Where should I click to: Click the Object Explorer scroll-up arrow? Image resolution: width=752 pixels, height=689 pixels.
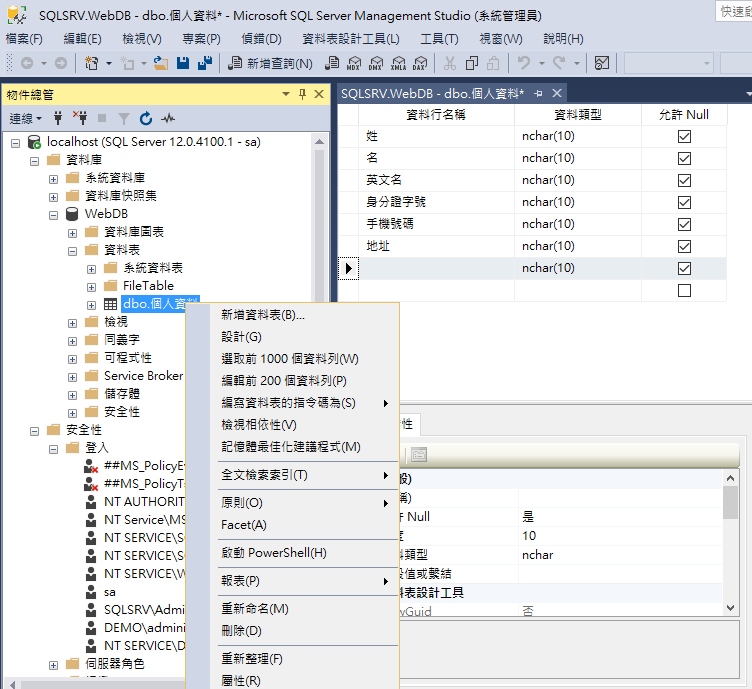pos(319,142)
